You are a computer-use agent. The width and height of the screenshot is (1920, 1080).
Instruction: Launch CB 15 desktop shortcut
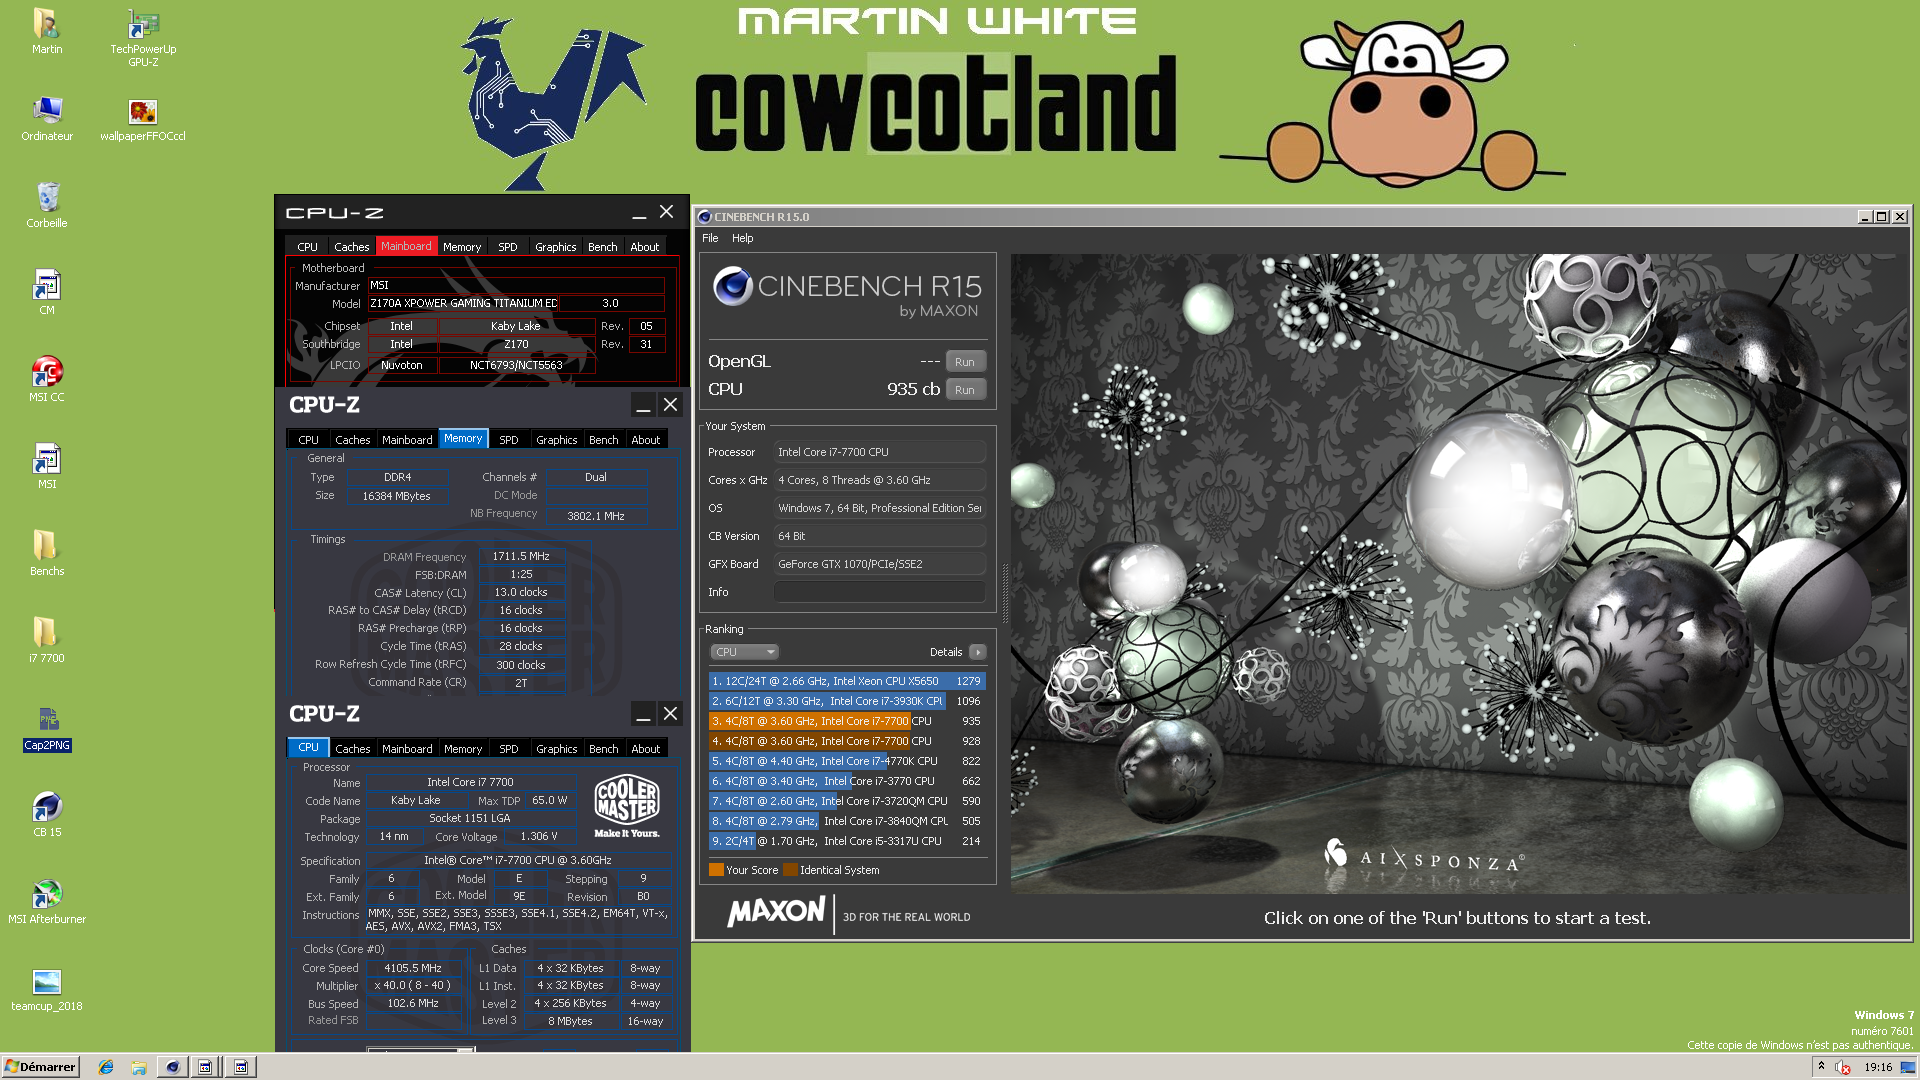point(47,814)
